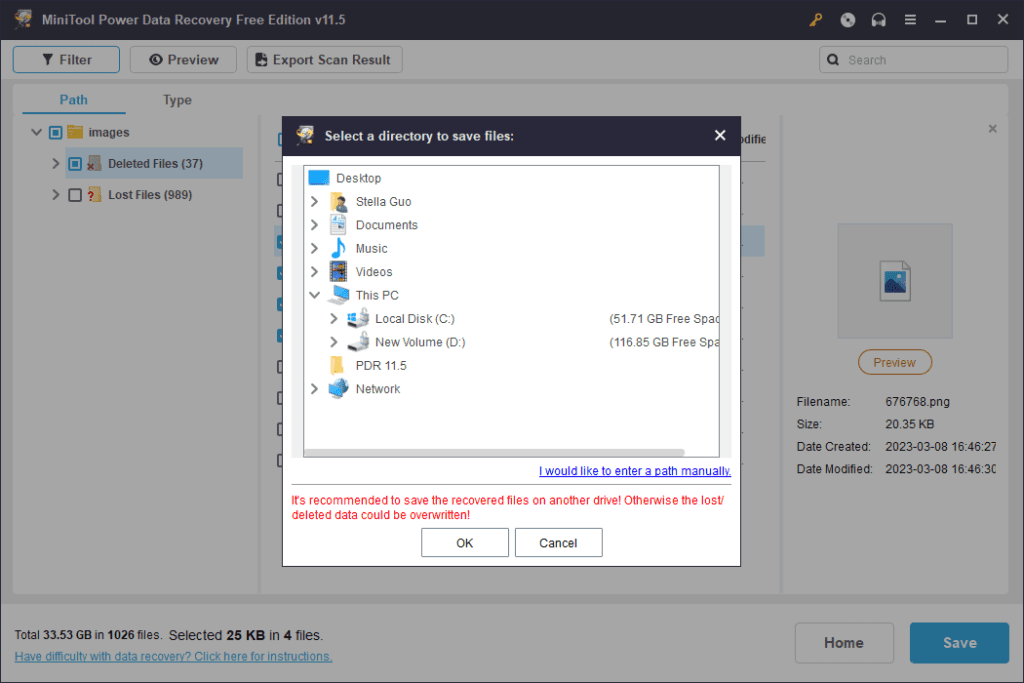
Task: Open the Filter options
Action: click(x=67, y=59)
